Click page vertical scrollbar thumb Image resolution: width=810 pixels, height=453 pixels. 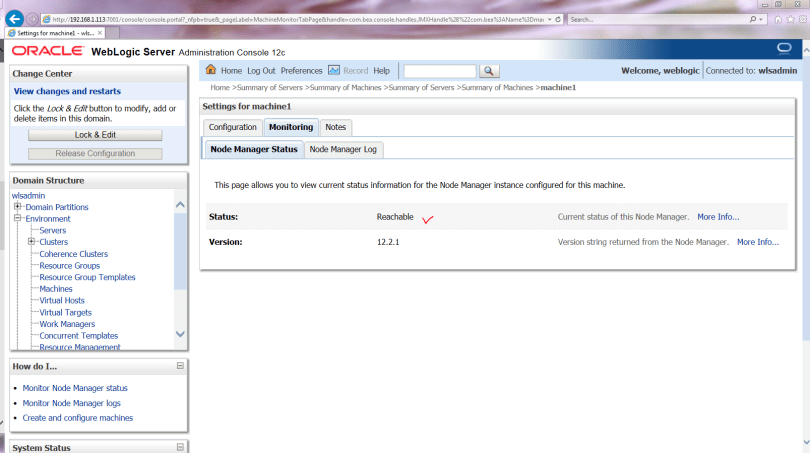pos(806,199)
